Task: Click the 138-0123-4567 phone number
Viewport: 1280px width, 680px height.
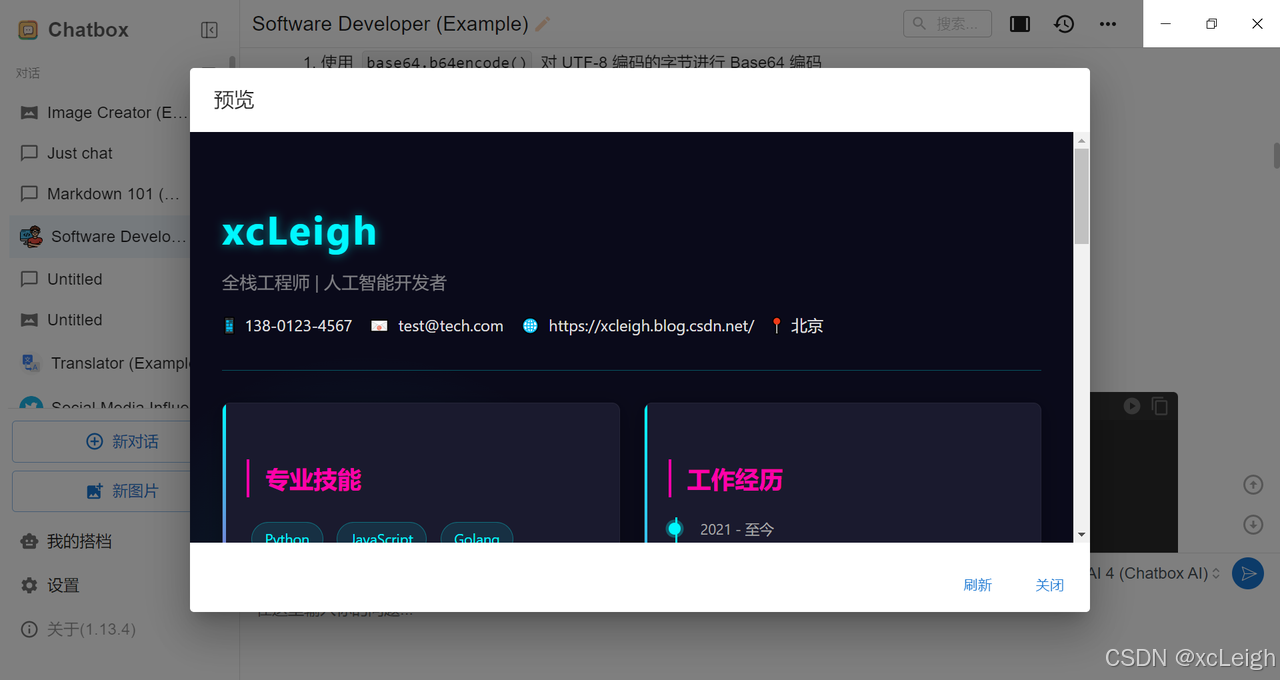Action: pyautogui.click(x=298, y=326)
